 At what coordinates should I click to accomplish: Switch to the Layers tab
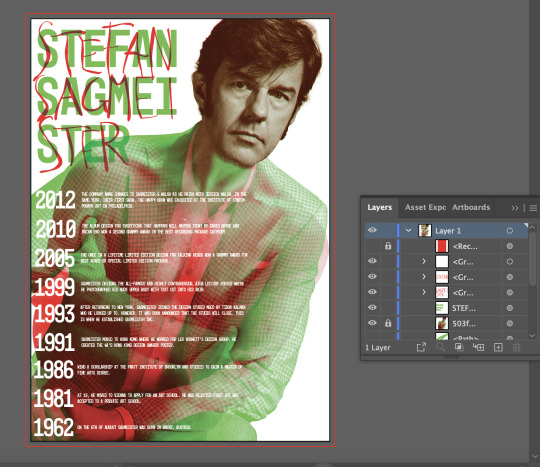click(x=380, y=207)
